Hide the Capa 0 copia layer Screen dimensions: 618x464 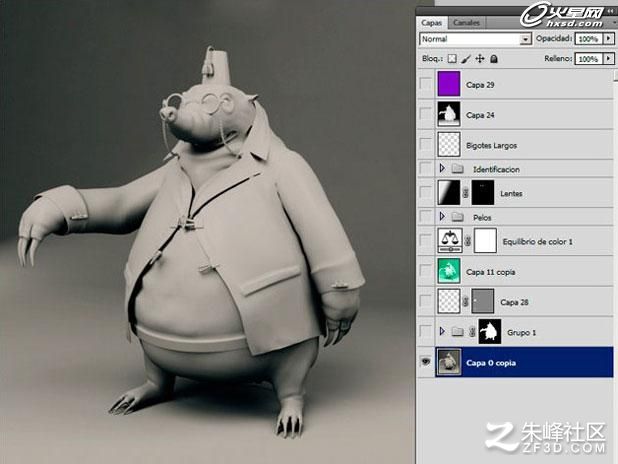pos(426,362)
